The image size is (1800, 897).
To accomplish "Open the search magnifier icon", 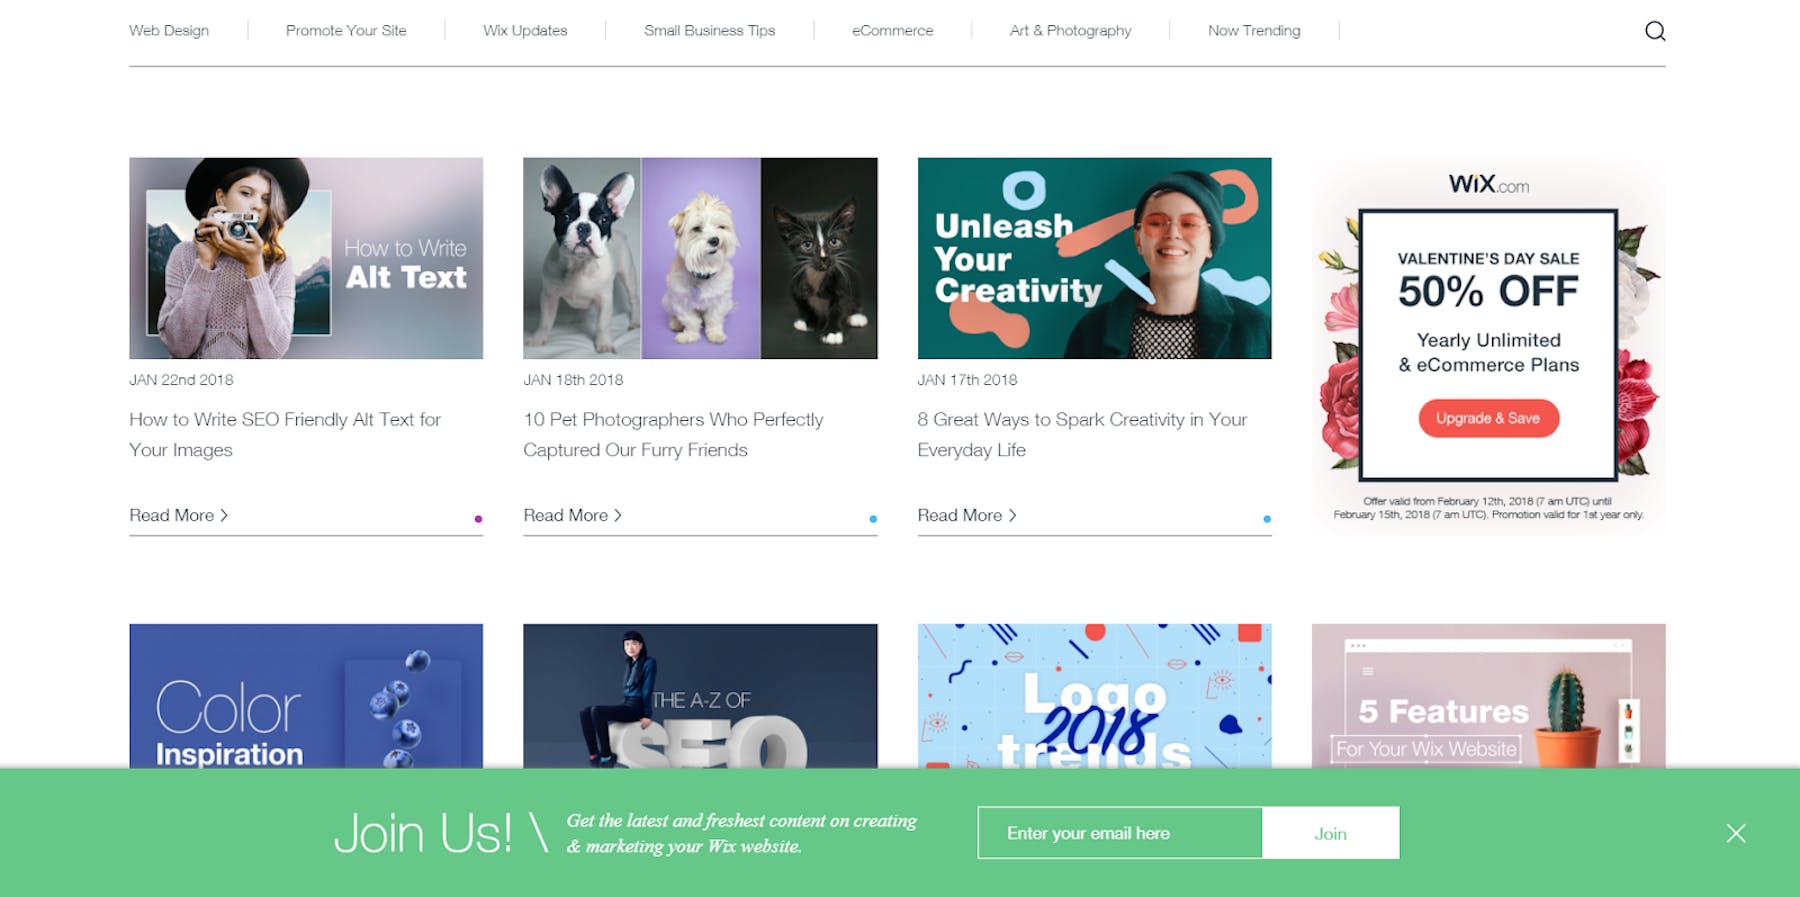I will pyautogui.click(x=1655, y=31).
